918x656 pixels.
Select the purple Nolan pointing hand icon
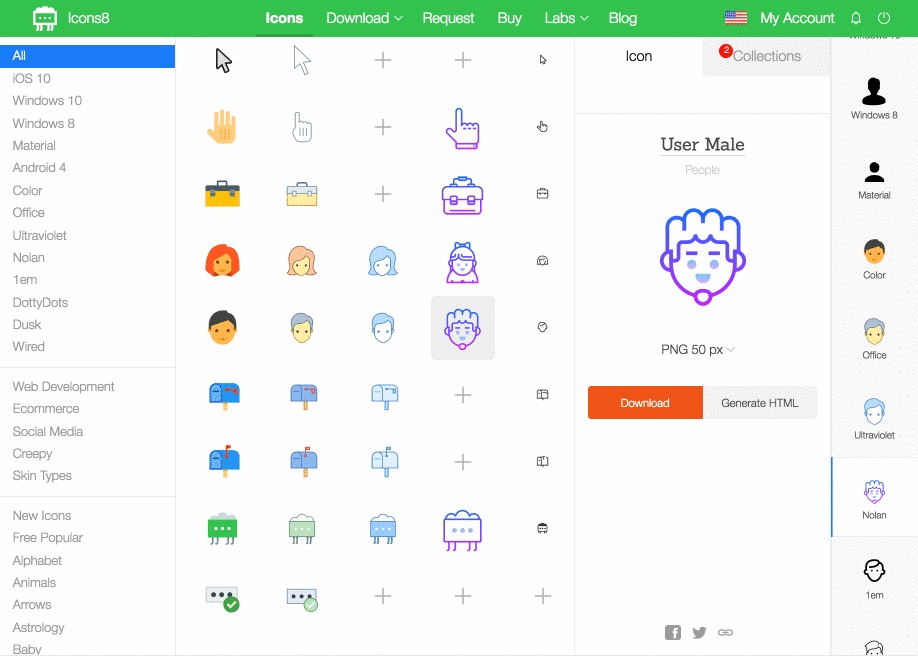(462, 128)
